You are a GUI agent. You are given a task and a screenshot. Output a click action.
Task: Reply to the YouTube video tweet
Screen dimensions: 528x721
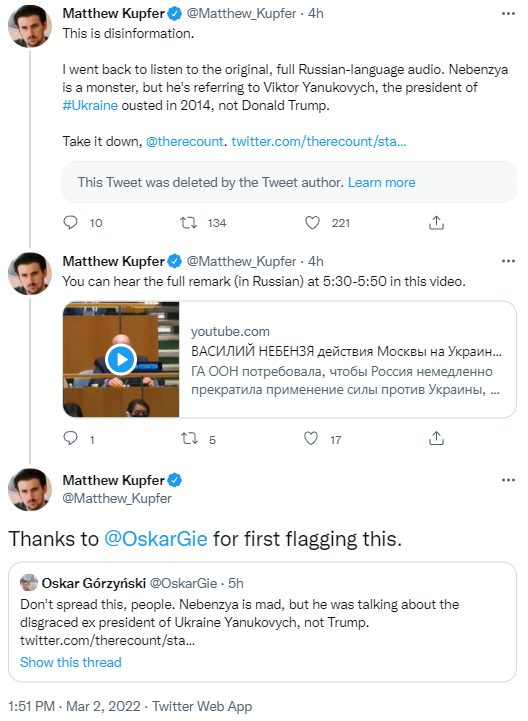pos(70,438)
